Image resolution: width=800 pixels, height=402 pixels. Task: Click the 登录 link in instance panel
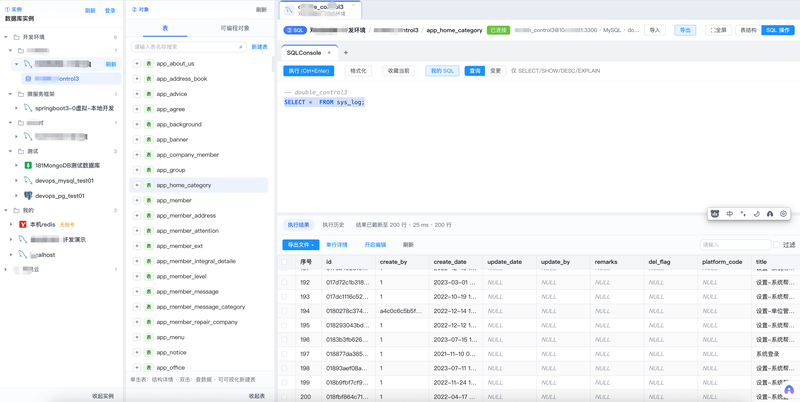click(x=110, y=11)
